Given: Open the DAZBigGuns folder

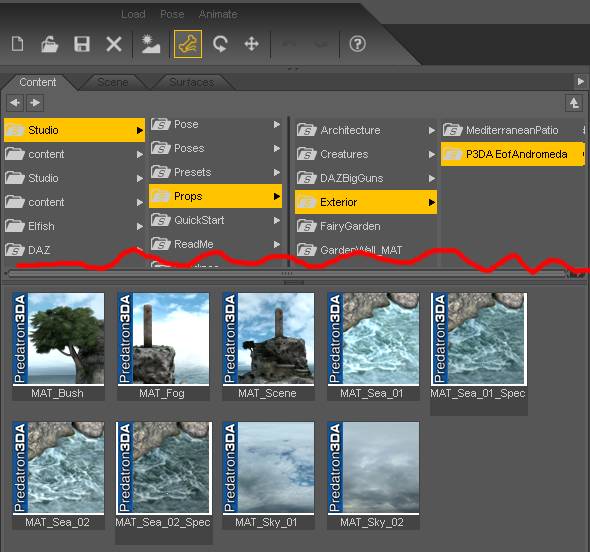Looking at the screenshot, I should point(366,178).
